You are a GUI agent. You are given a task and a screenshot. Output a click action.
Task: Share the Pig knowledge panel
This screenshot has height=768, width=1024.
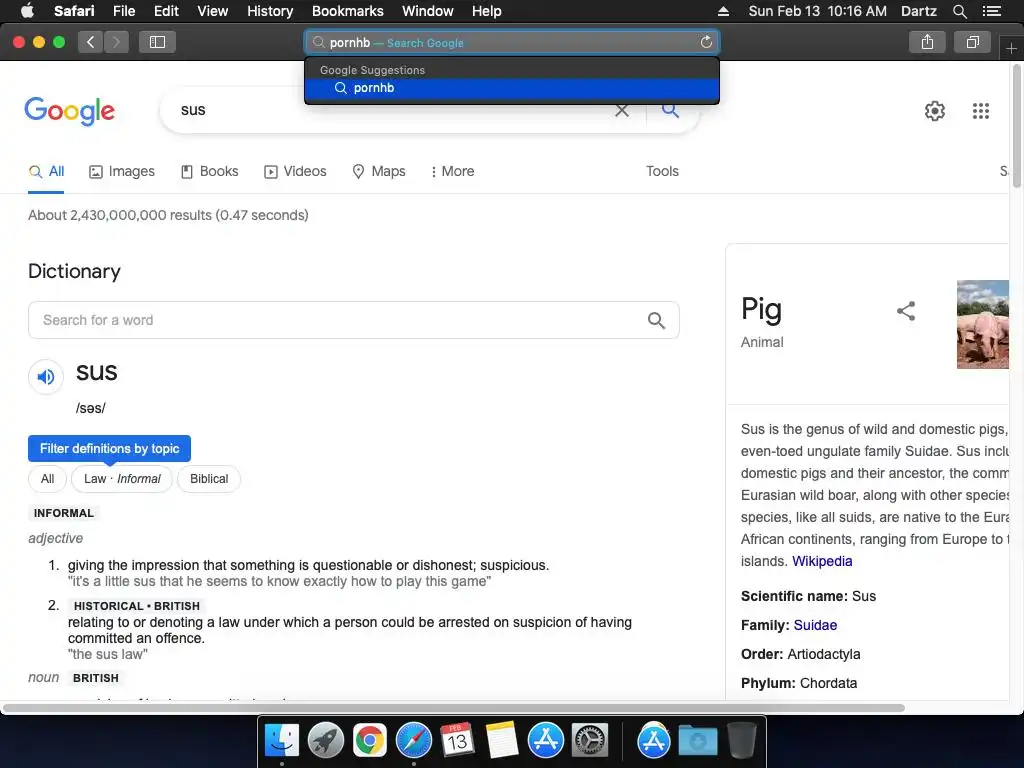pos(906,311)
